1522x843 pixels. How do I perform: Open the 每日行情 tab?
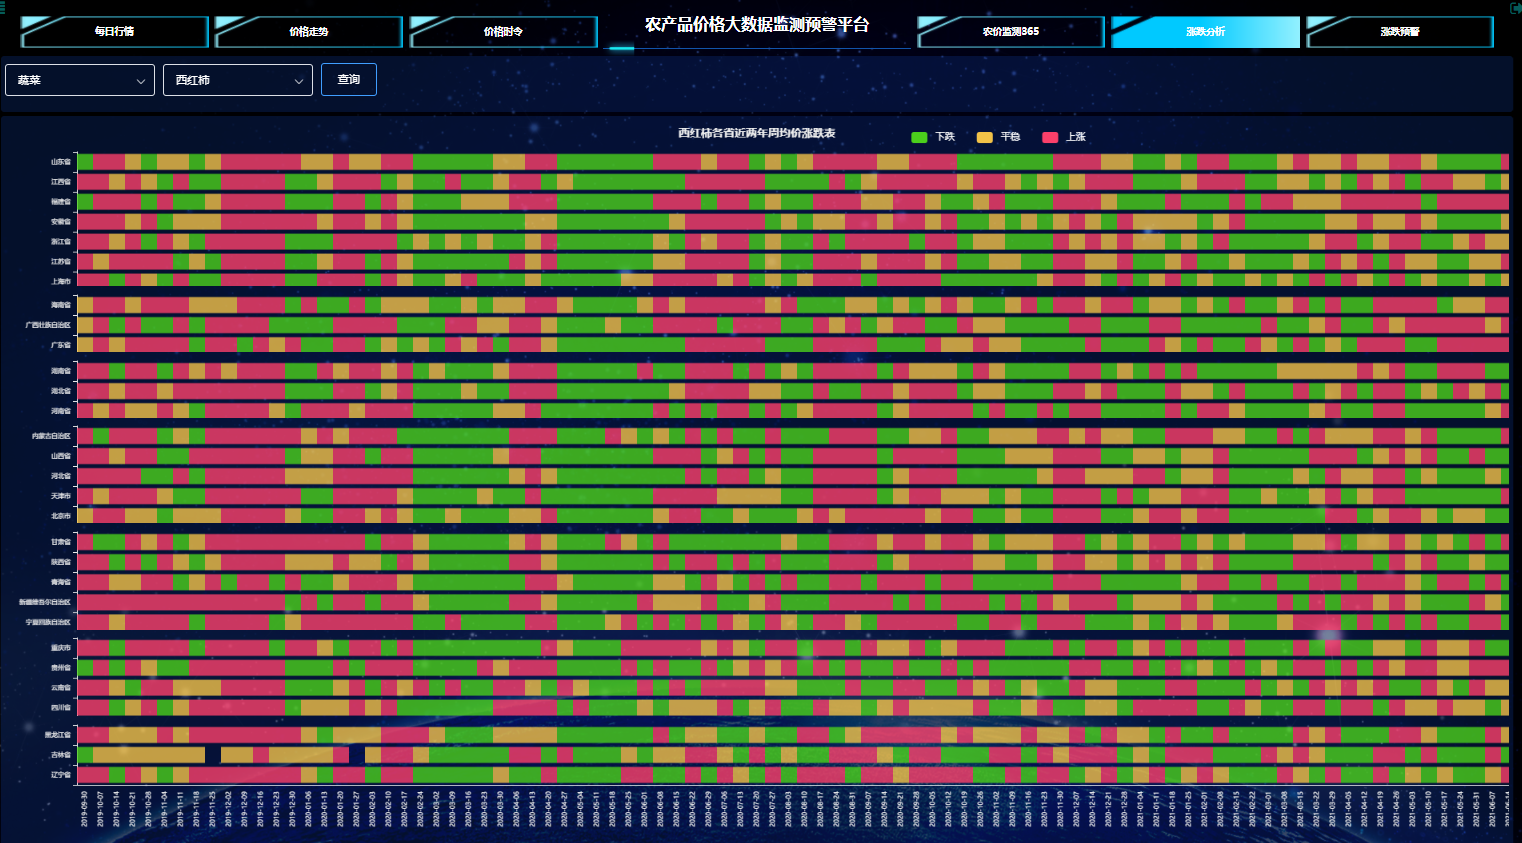tap(114, 32)
